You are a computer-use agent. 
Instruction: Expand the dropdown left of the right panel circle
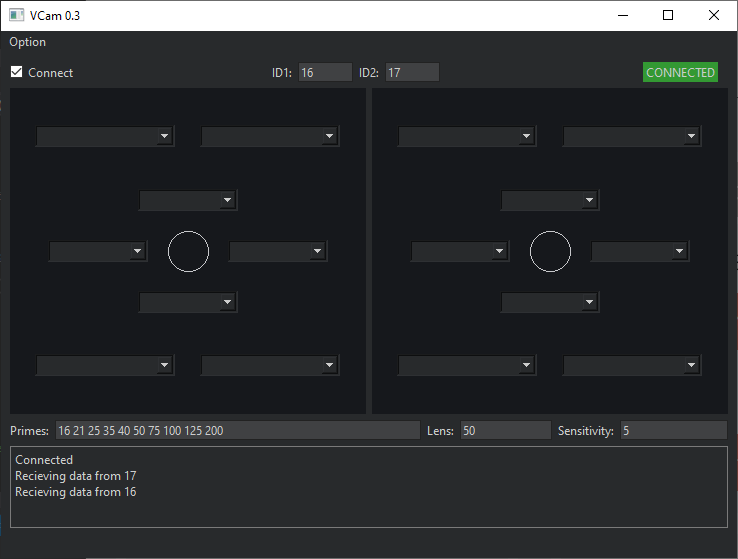460,251
